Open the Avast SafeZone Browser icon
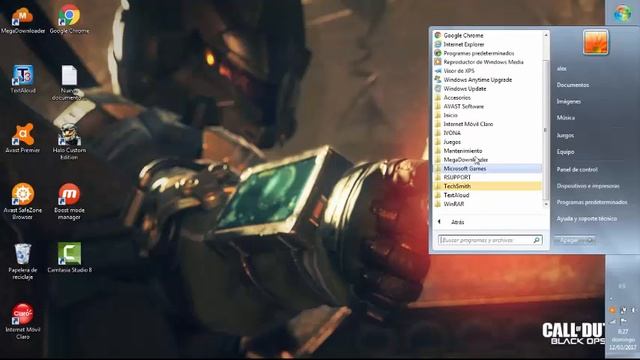640x360 pixels. pyautogui.click(x=22, y=202)
